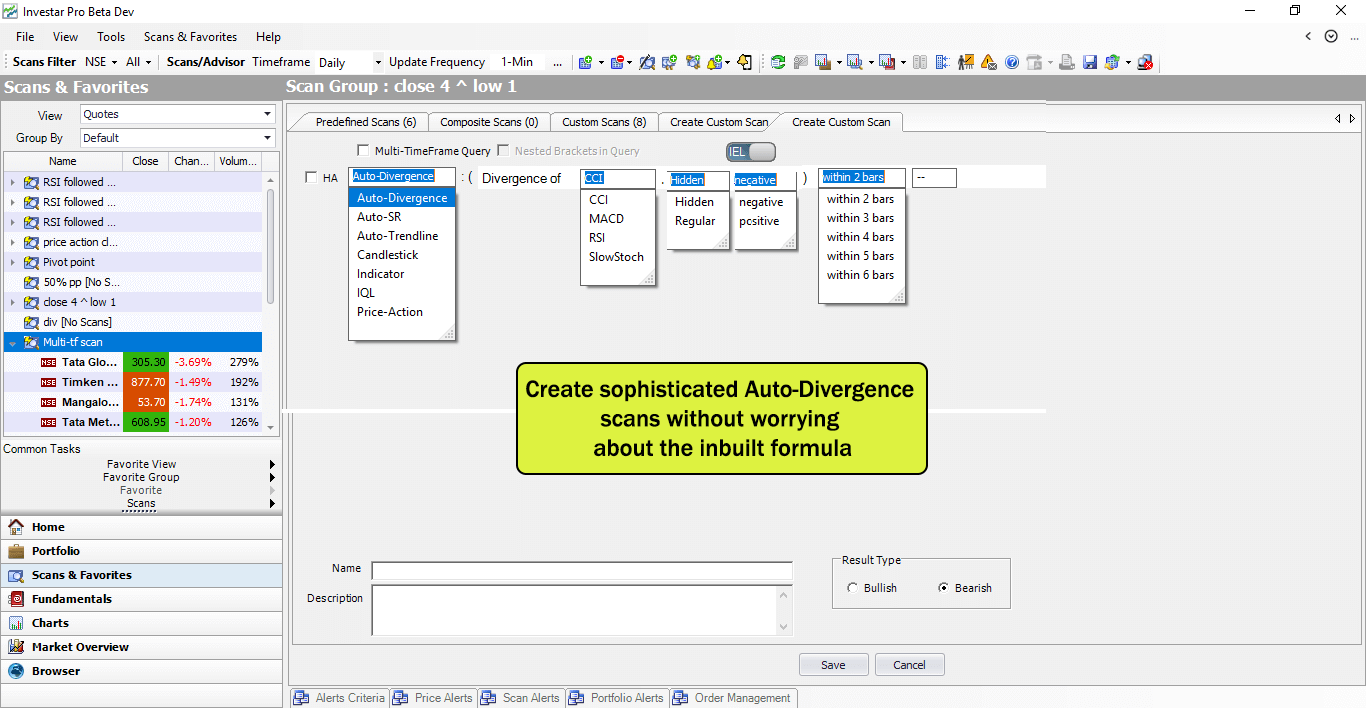Image resolution: width=1366 pixels, height=708 pixels.
Task: Click the Save button
Action: point(833,665)
